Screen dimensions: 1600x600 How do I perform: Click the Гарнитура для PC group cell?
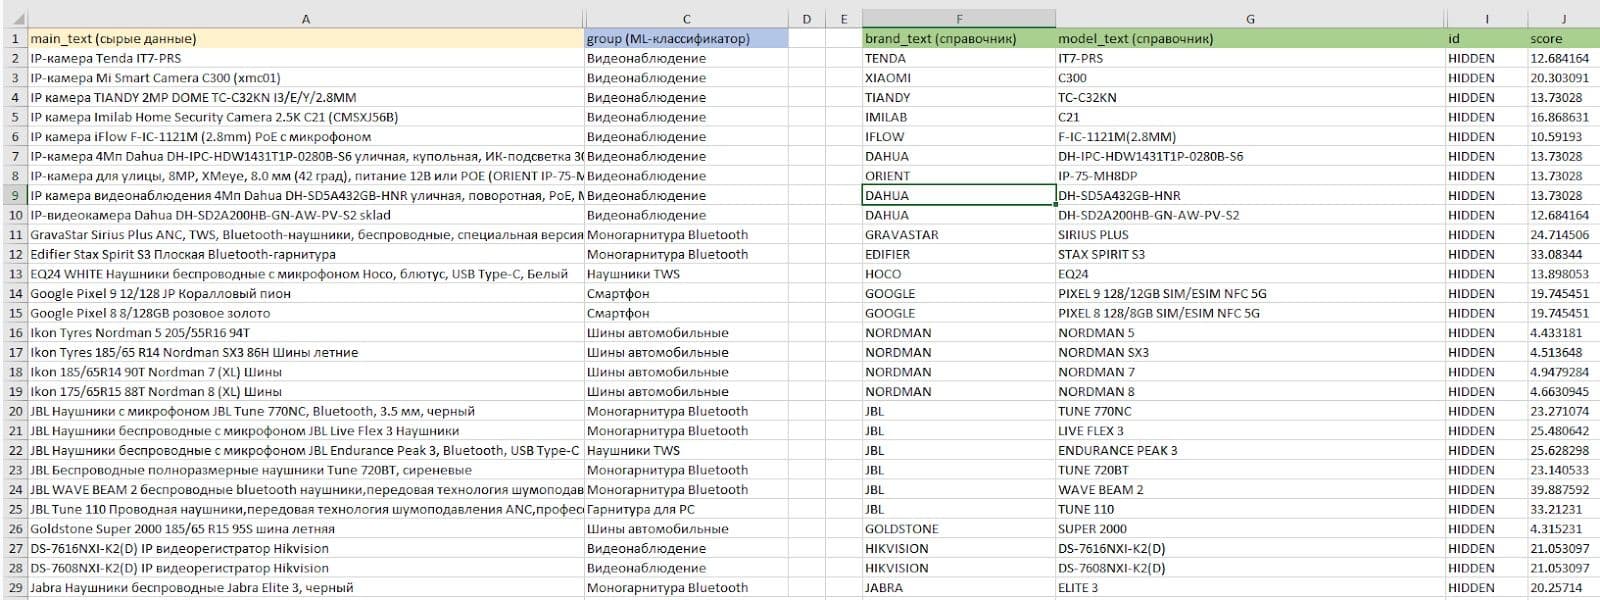pyautogui.click(x=686, y=509)
